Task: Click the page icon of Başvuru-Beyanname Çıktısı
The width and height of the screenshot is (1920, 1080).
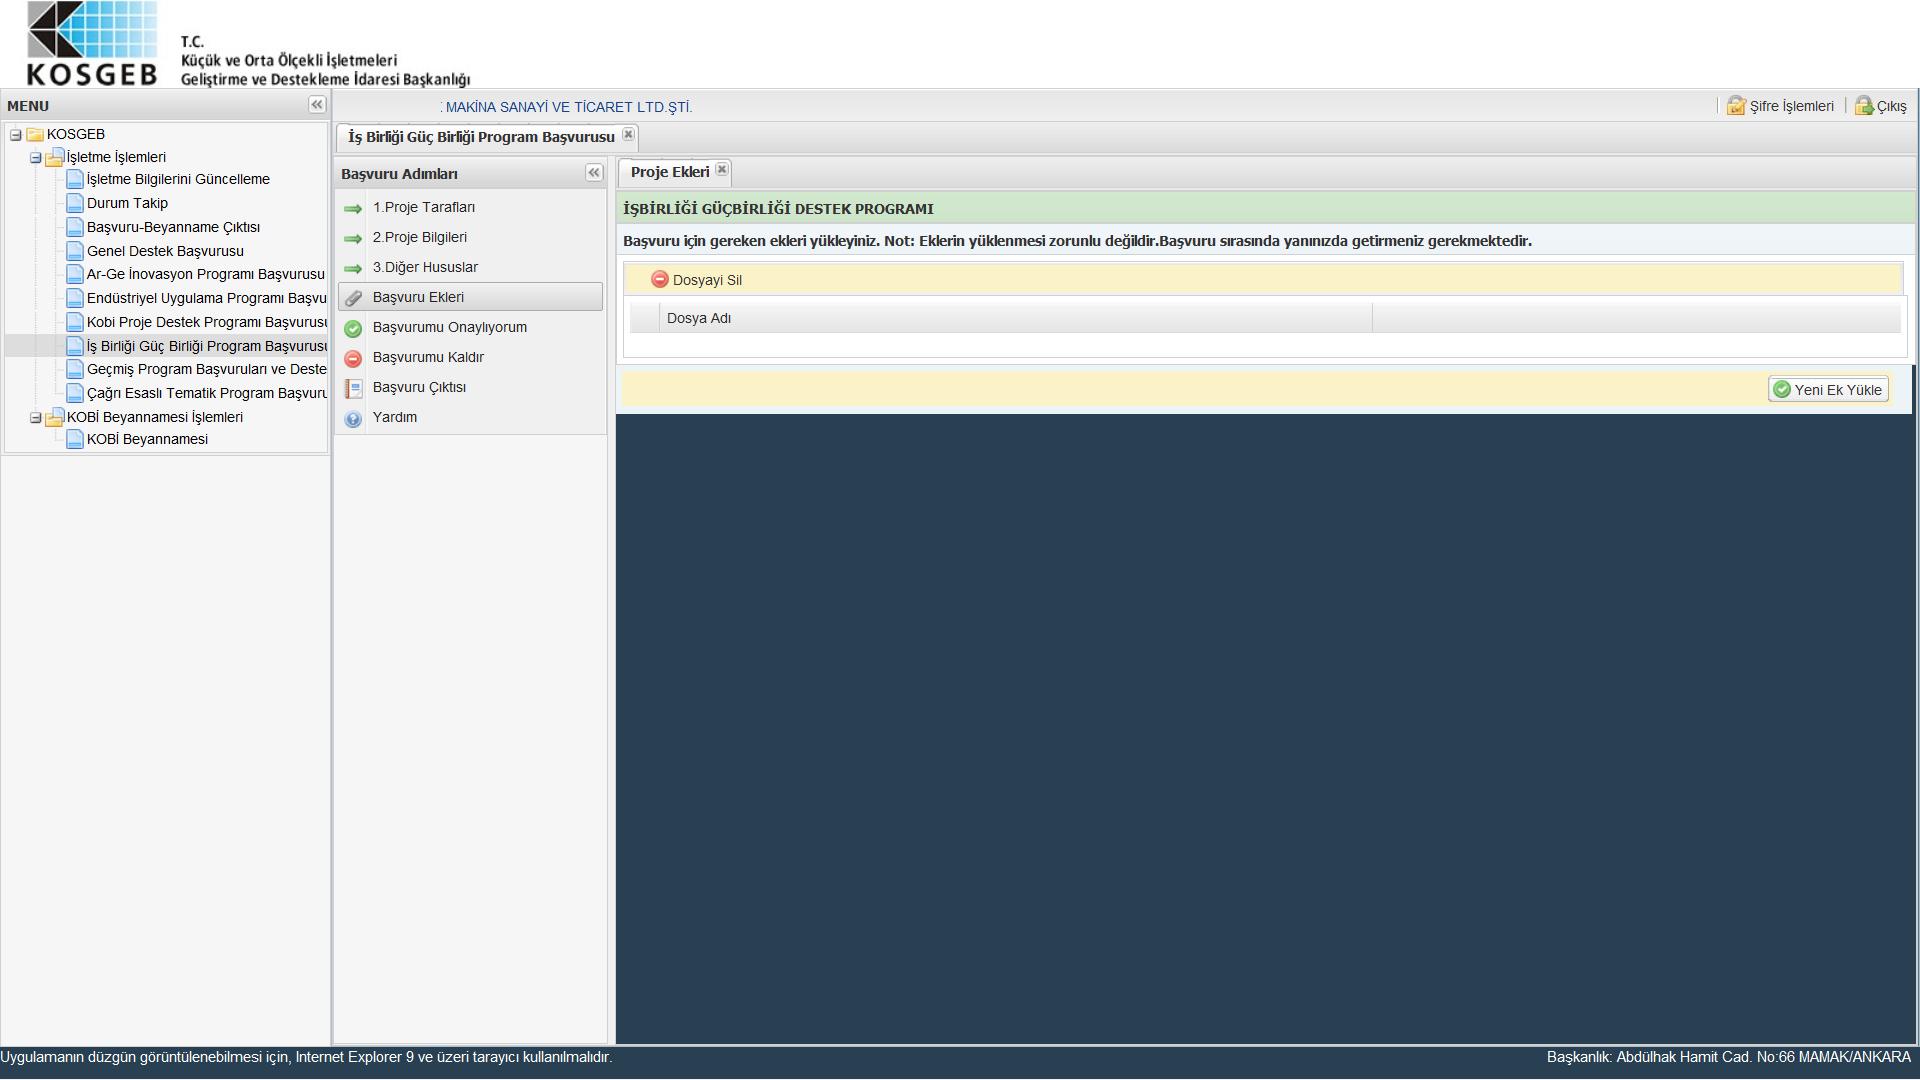Action: [75, 227]
